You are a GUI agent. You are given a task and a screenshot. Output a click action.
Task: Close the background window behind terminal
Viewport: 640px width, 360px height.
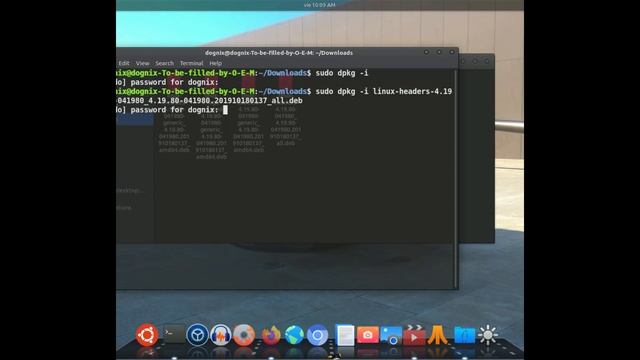click(x=487, y=62)
